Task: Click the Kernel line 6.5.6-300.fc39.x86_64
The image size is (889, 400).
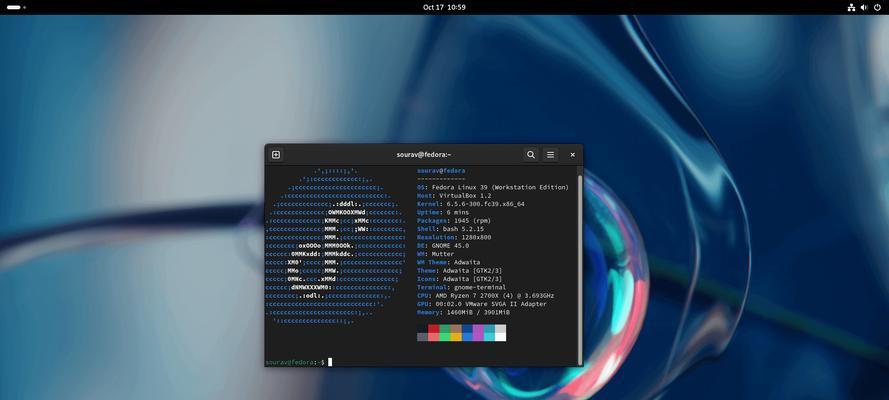Action: (x=471, y=204)
